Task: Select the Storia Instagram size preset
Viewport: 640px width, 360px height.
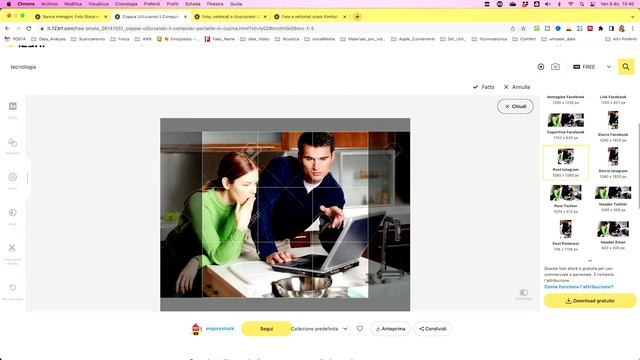Action: [613, 162]
